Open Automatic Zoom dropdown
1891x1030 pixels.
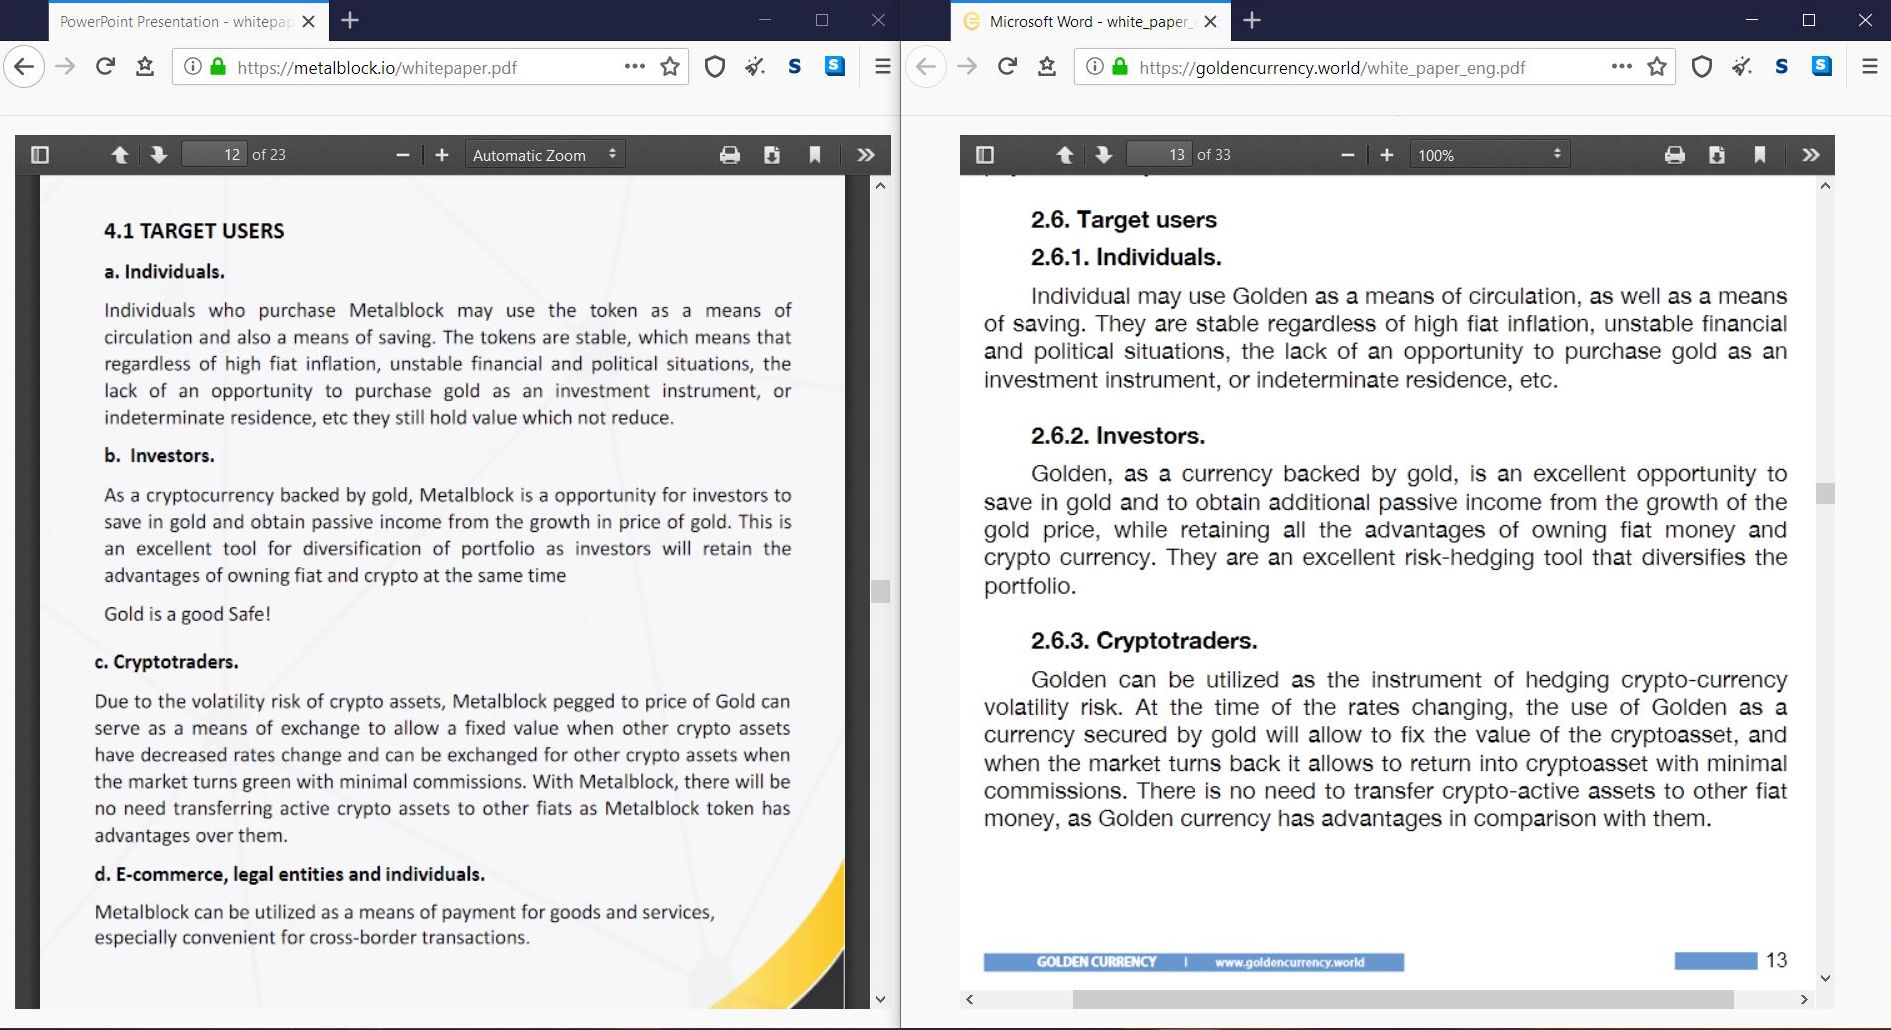(x=545, y=155)
